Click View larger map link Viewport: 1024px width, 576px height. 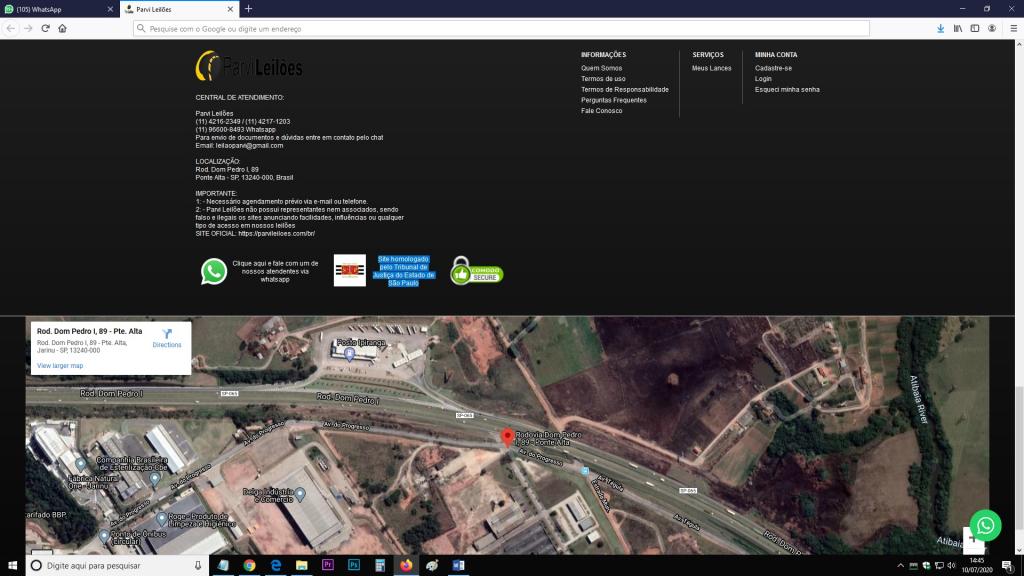[60, 366]
